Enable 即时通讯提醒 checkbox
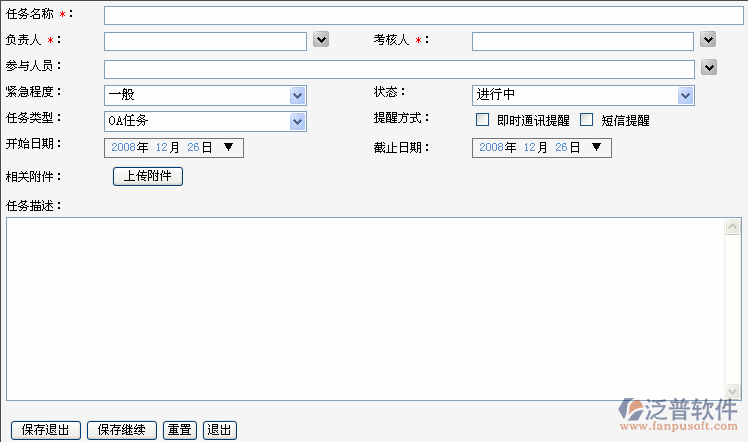 coord(482,120)
